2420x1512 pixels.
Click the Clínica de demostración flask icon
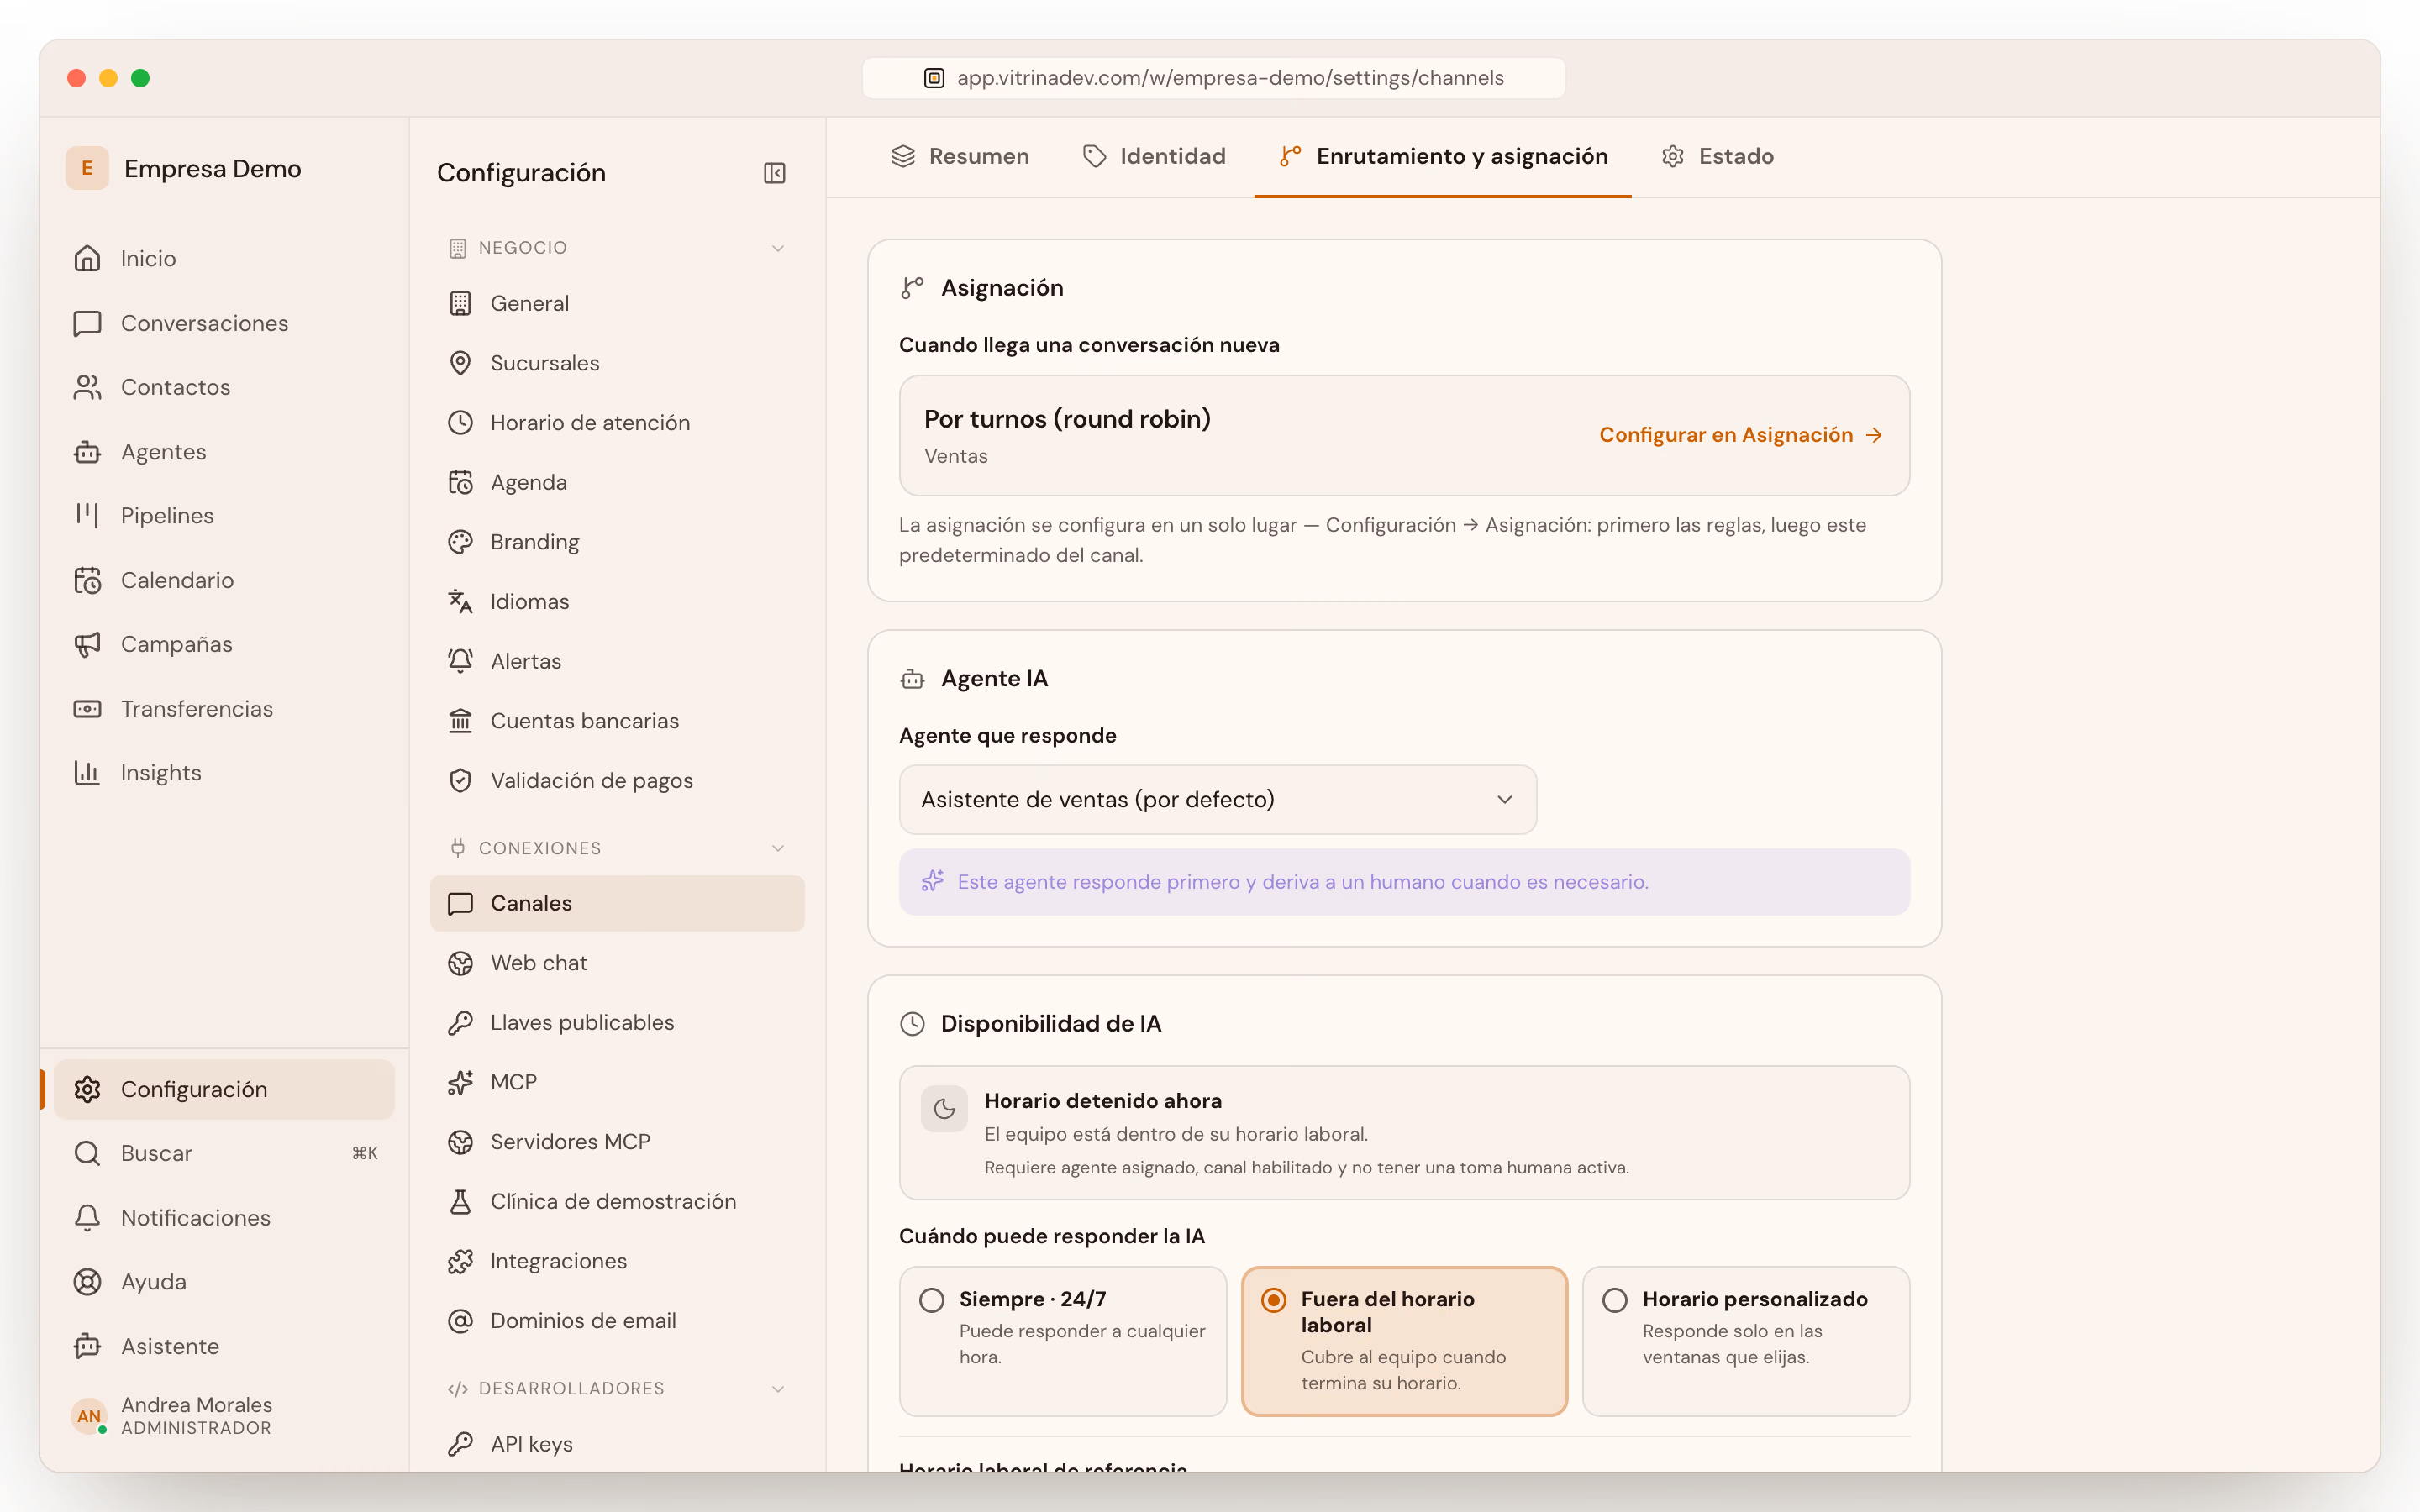coord(460,1201)
